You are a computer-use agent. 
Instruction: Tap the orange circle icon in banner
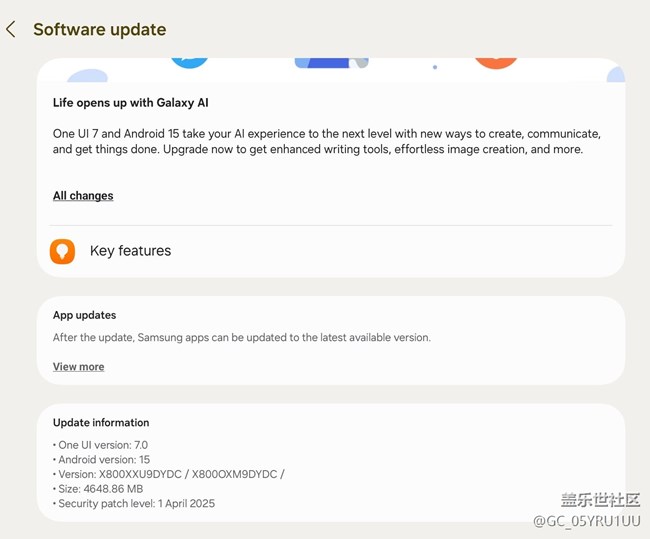tap(495, 61)
